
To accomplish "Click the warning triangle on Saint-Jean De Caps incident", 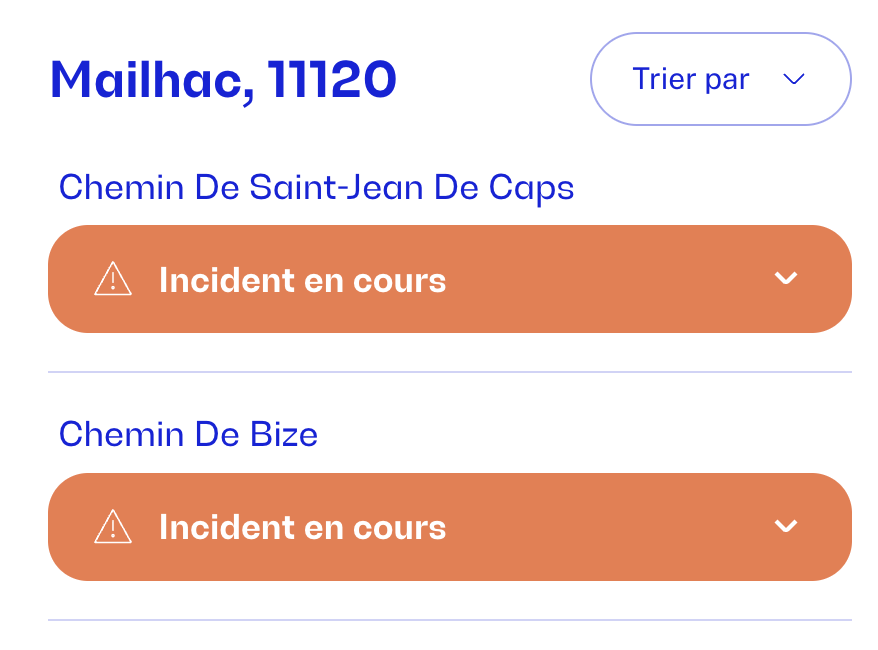I will pyautogui.click(x=113, y=279).
